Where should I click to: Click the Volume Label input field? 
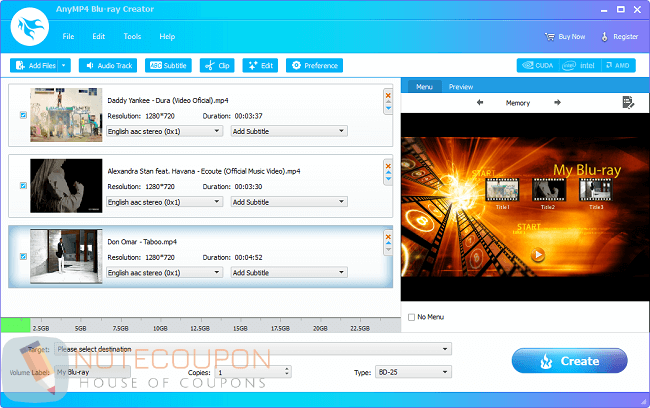point(92,372)
